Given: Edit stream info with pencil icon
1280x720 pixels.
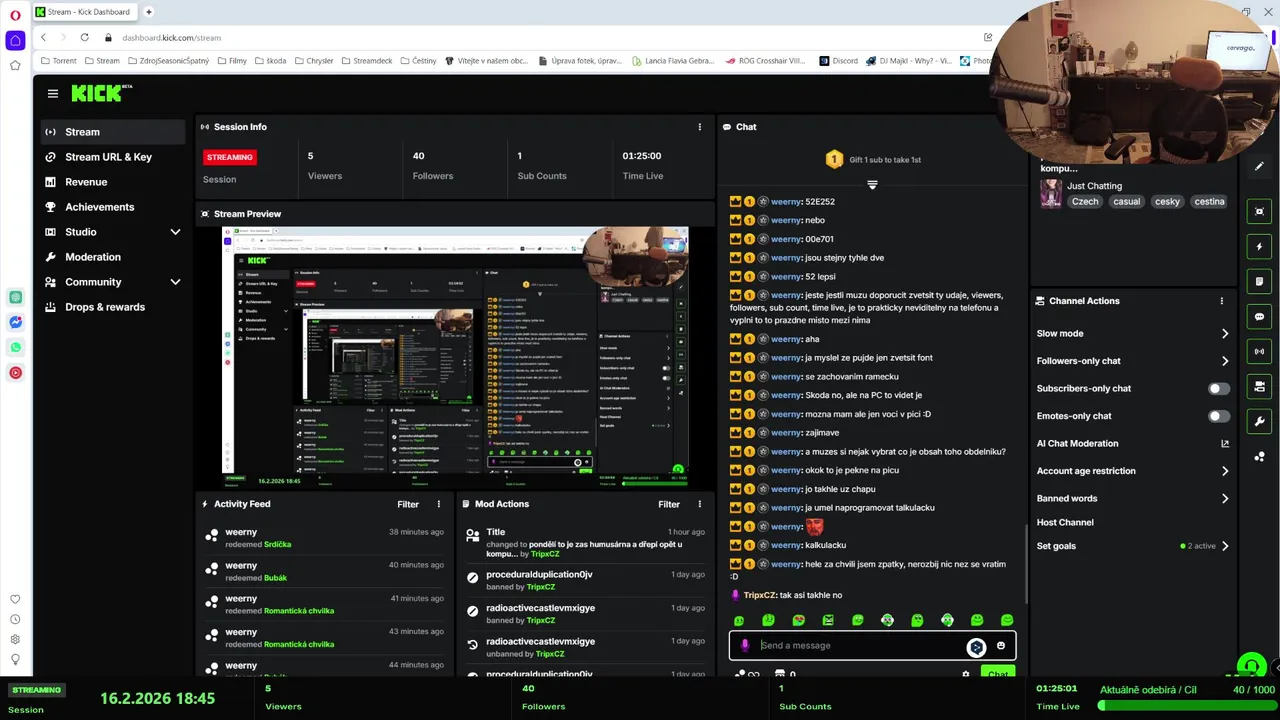Looking at the screenshot, I should [x=1259, y=166].
